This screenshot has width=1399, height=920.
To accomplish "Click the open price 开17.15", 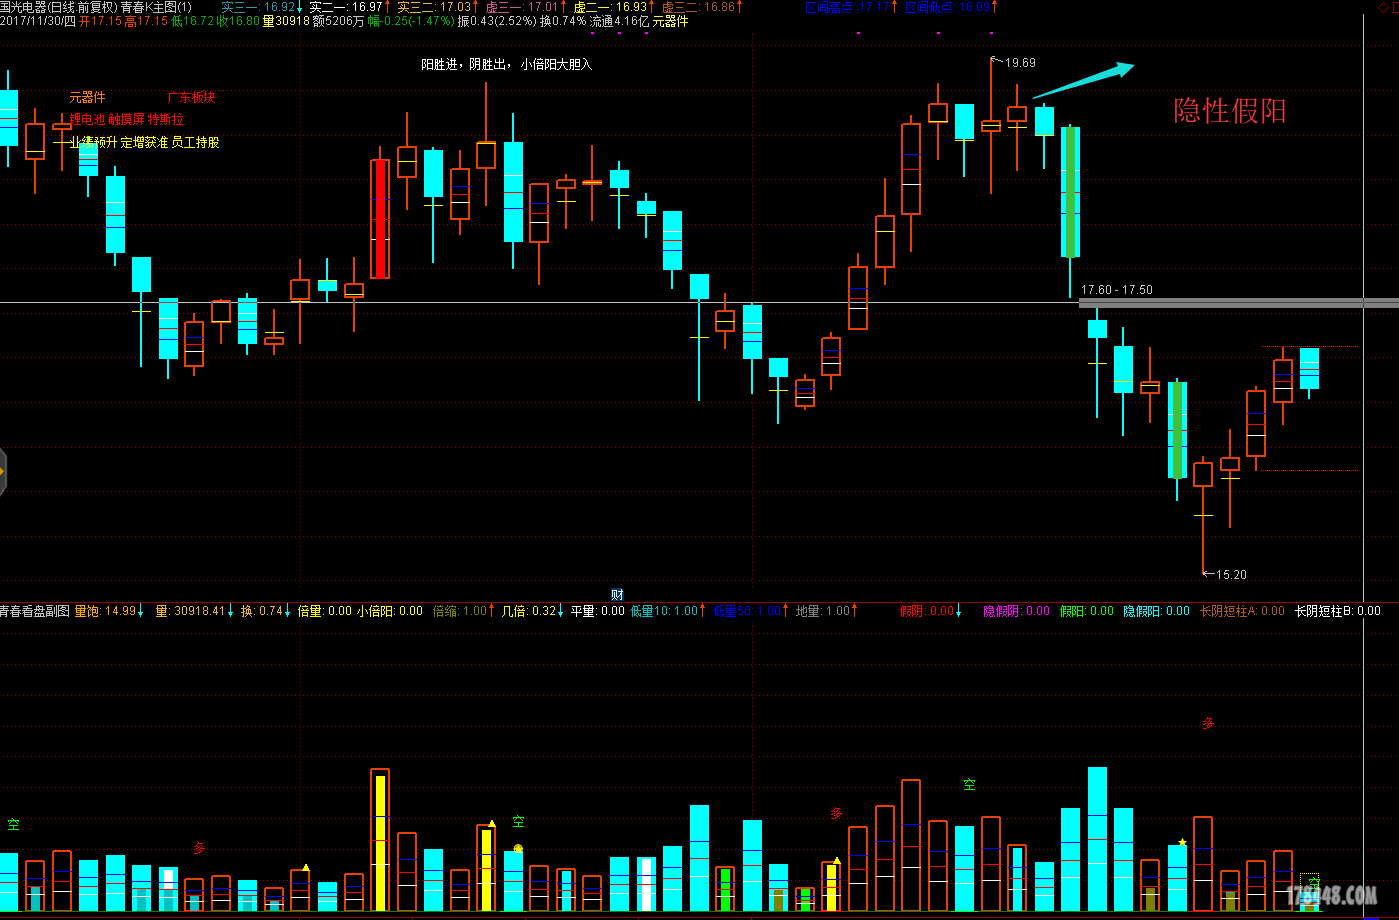I will point(100,21).
